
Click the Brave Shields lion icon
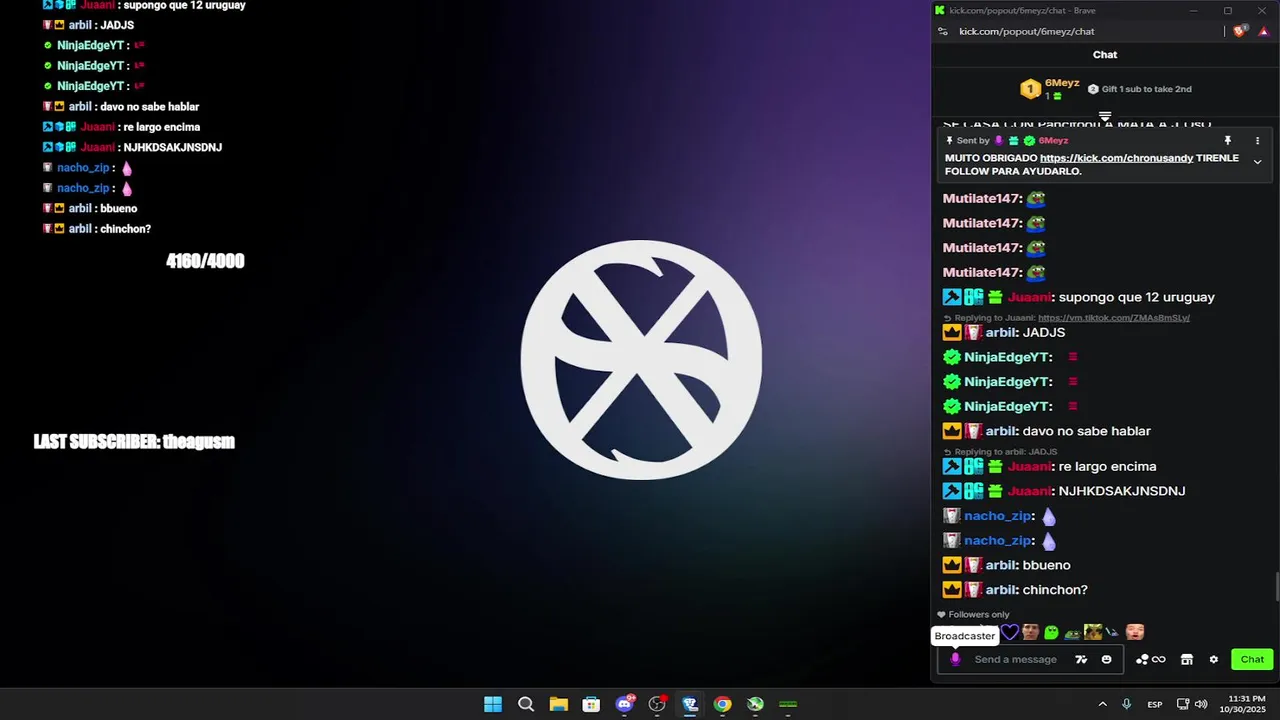[x=1240, y=31]
